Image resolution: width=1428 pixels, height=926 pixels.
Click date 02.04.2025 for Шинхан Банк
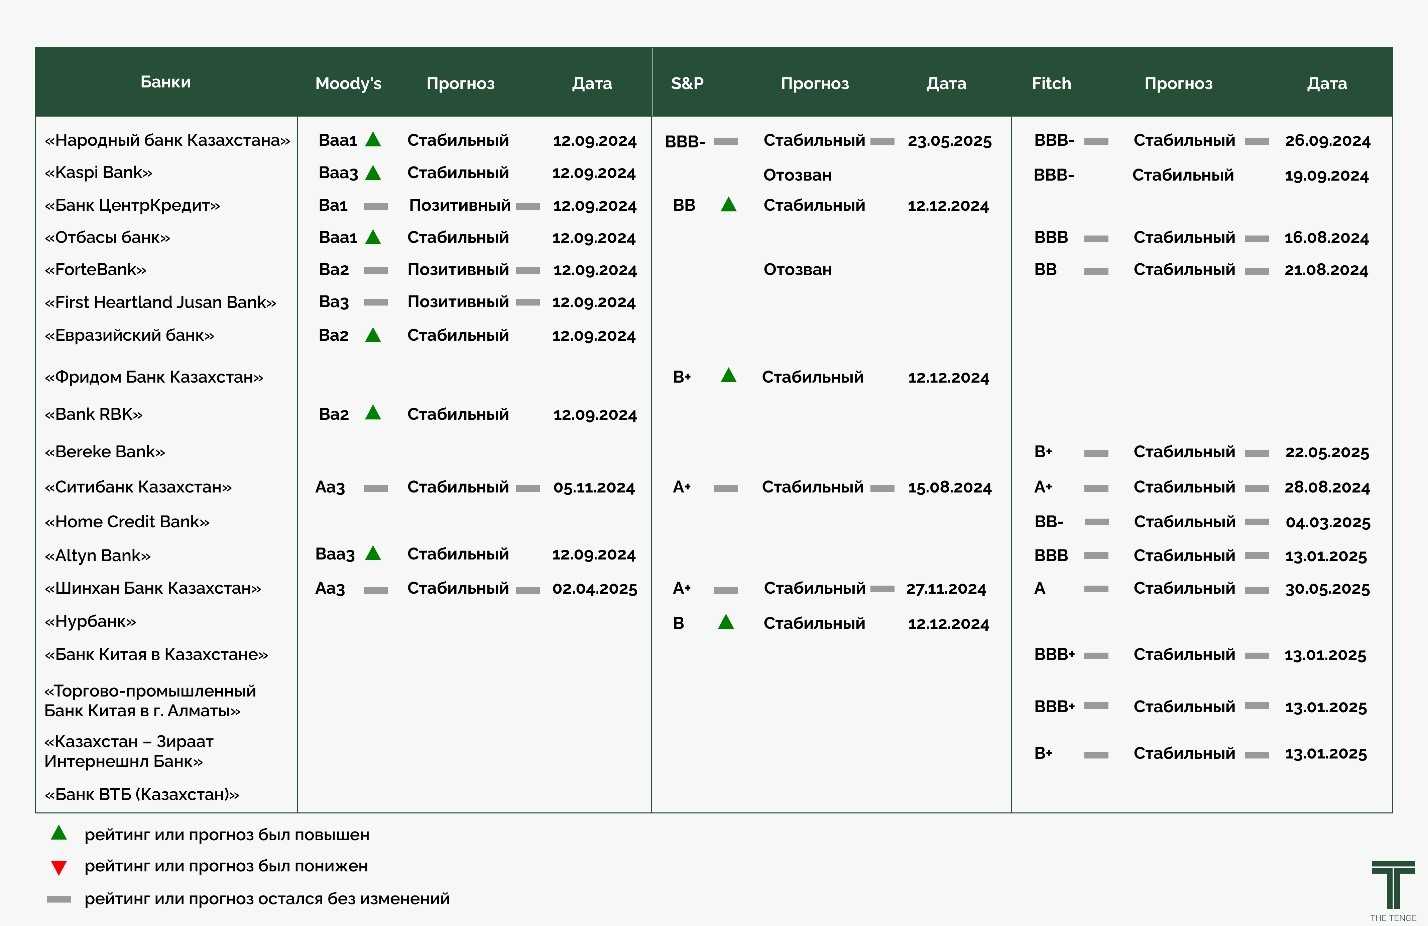[594, 588]
